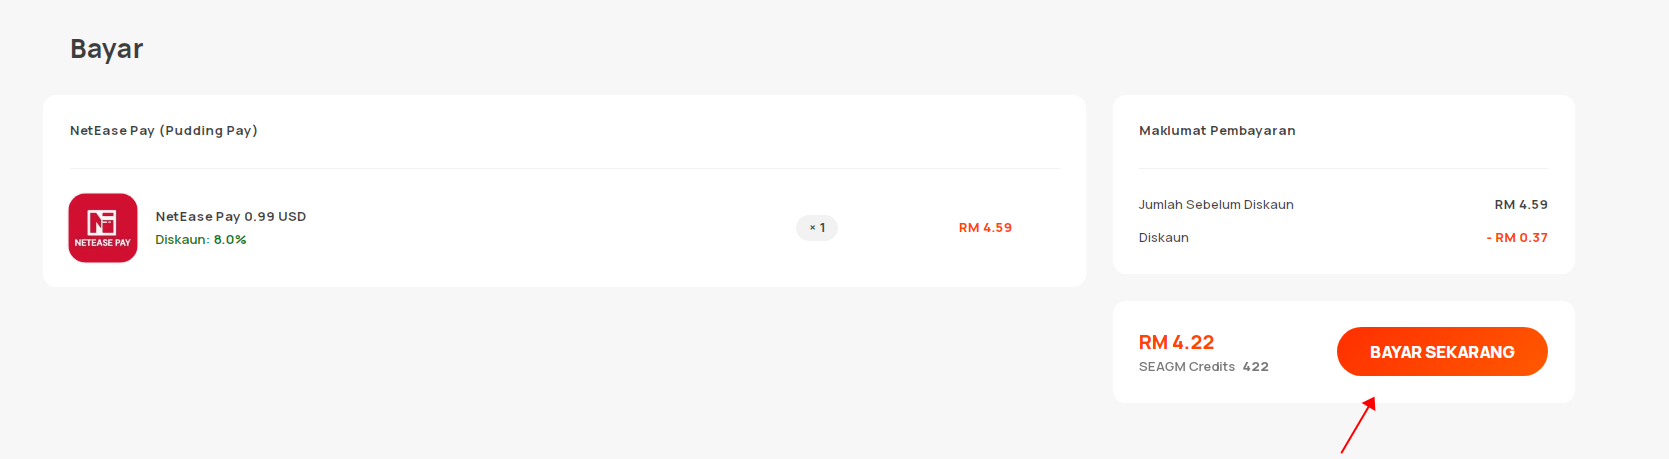The image size is (1669, 459).
Task: Select the ×1 quantity badge
Action: pos(817,228)
